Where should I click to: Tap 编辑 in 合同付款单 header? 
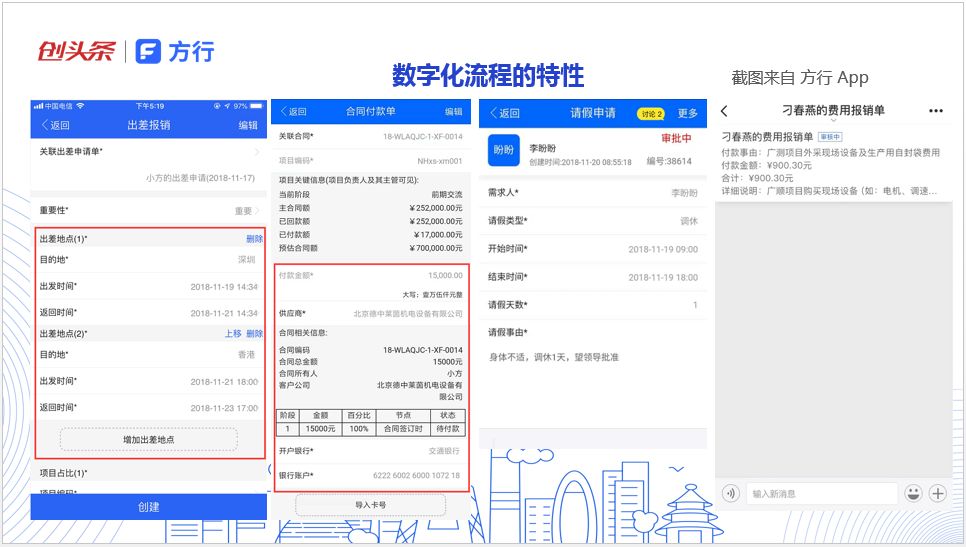click(453, 111)
